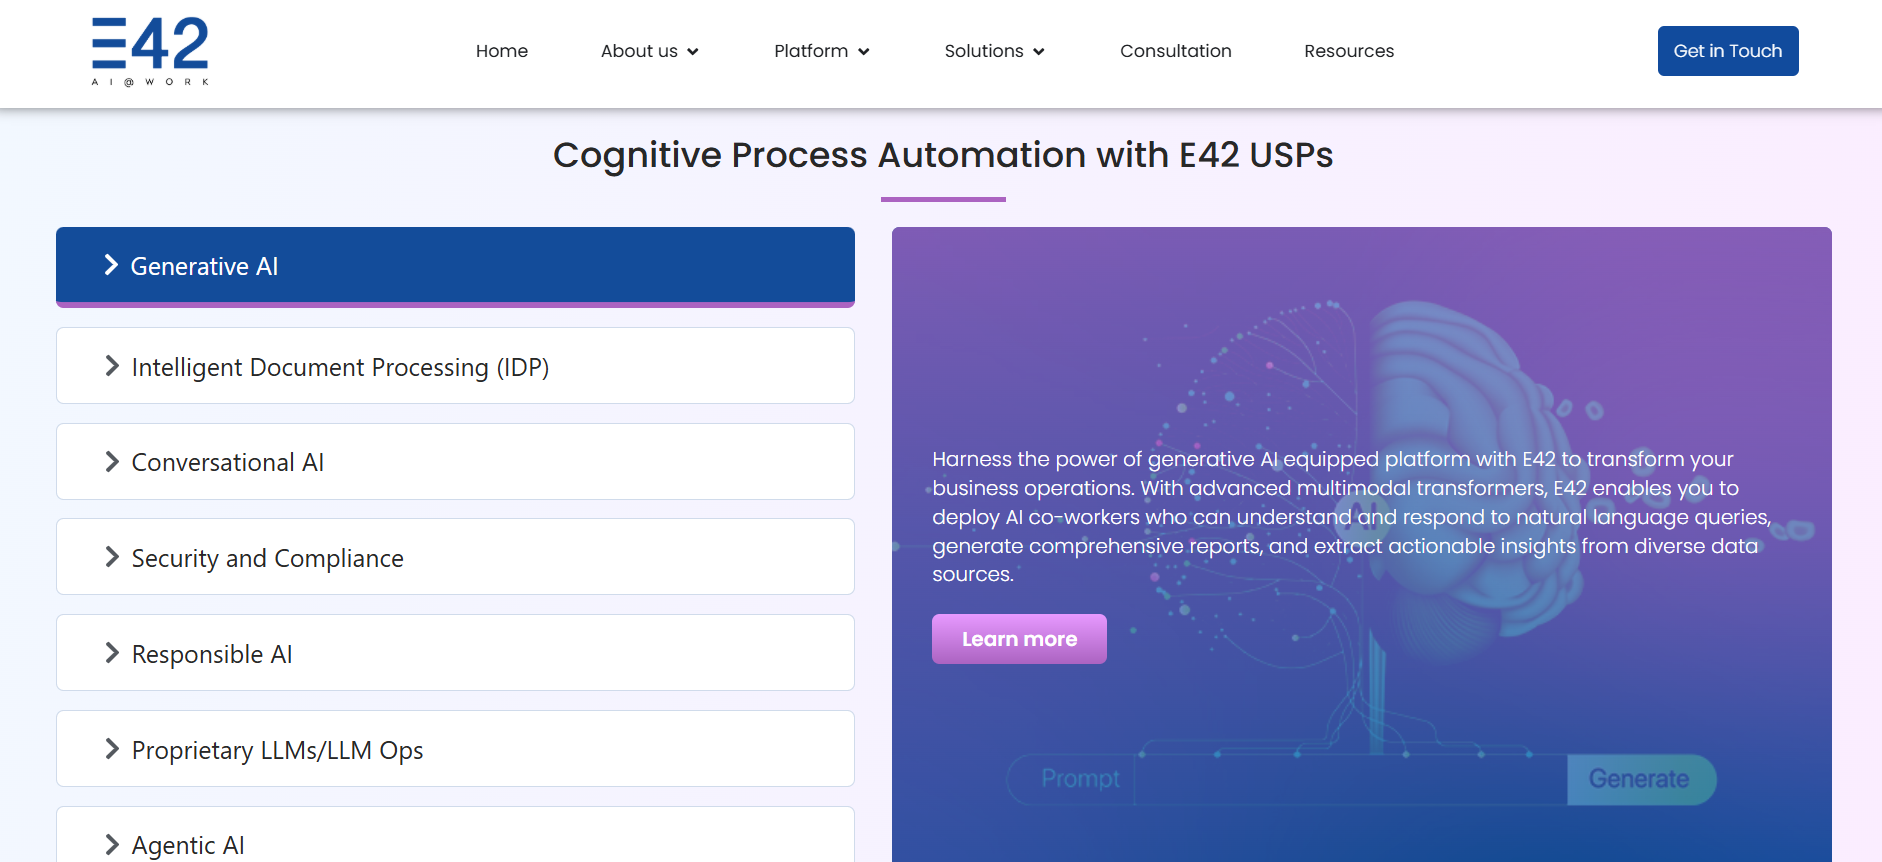Click the chevron beside Proprietary LLMs/LLM Ops

tap(112, 749)
